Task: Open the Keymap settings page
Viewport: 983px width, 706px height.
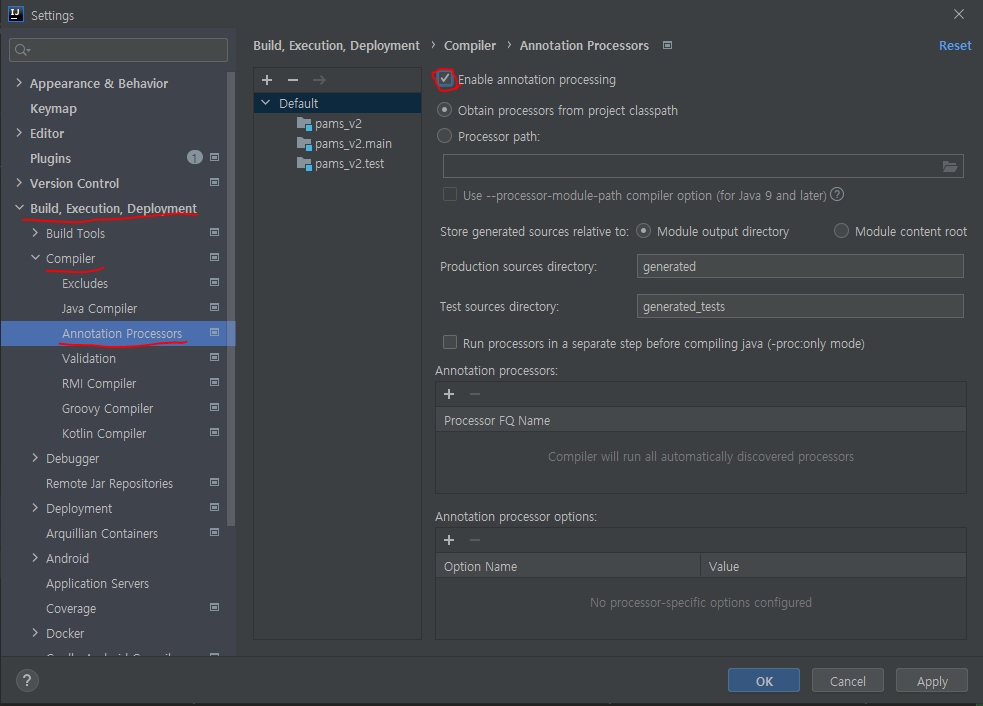Action: (x=53, y=108)
